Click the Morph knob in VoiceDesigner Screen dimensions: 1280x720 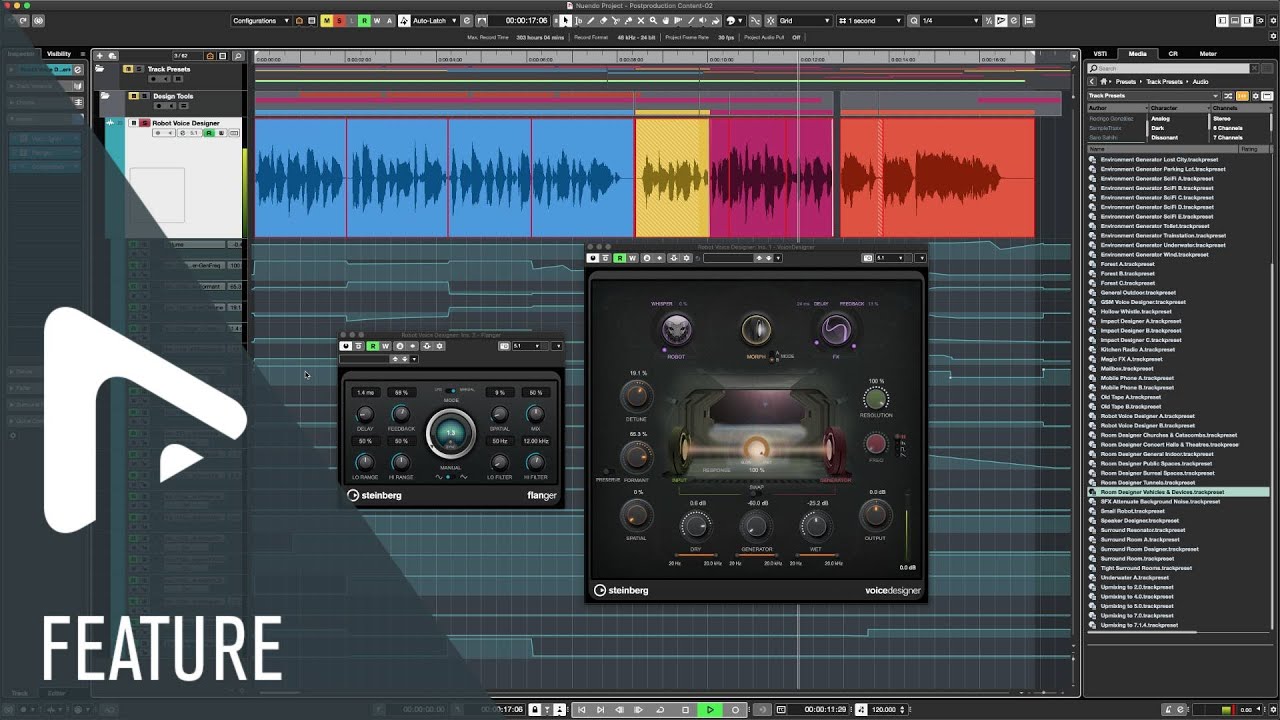click(x=756, y=330)
